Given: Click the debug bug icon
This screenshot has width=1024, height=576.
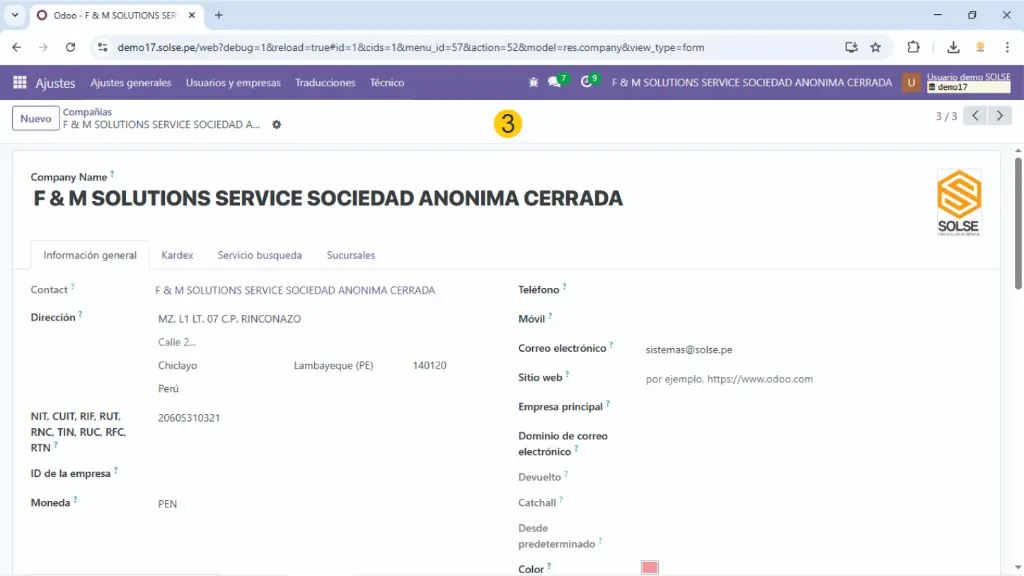Looking at the screenshot, I should (533, 83).
